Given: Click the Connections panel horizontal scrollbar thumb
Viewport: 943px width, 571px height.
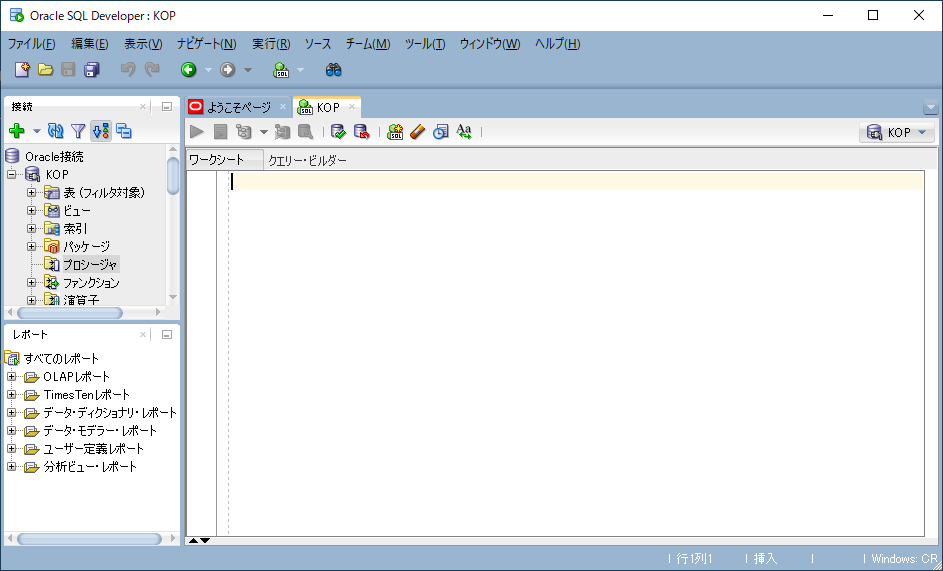Looking at the screenshot, I should pyautogui.click(x=70, y=313).
